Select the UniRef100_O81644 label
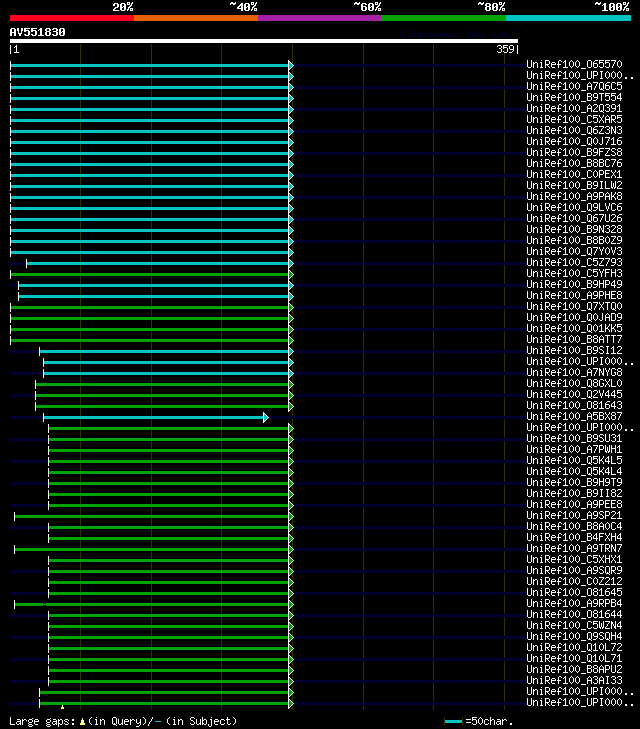 (574, 615)
